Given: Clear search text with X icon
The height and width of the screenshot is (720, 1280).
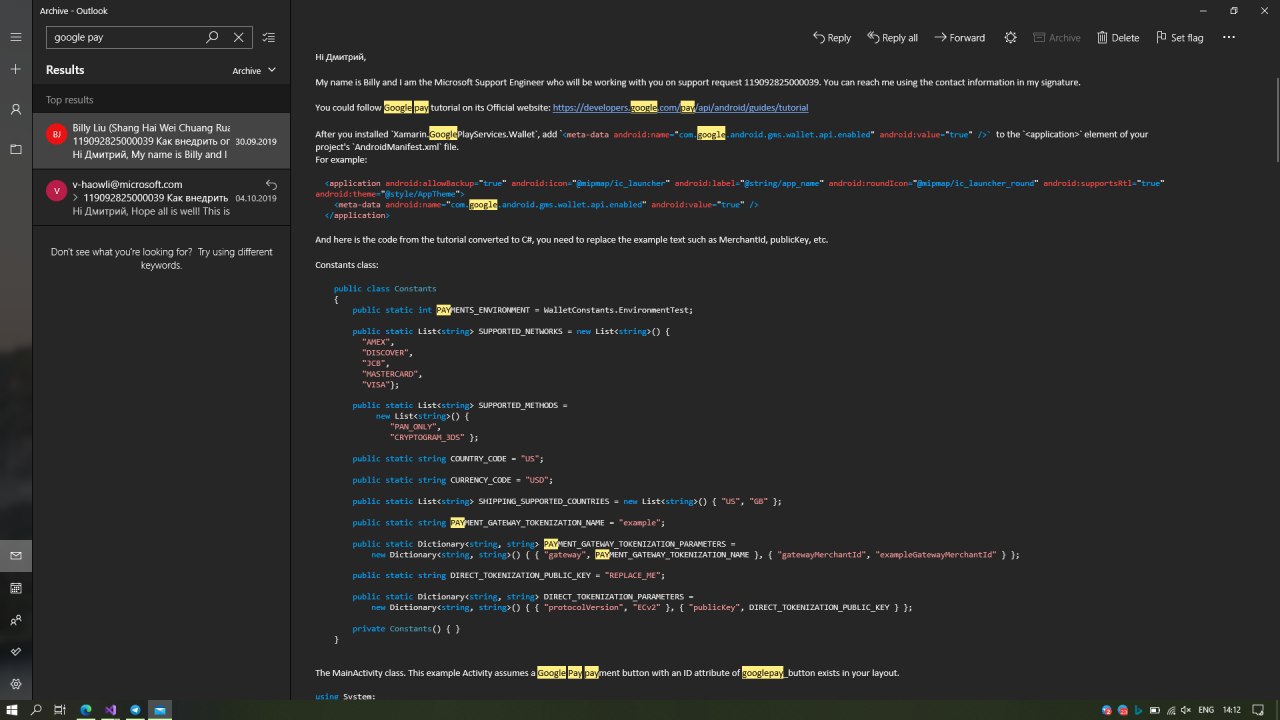Looking at the screenshot, I should click(238, 37).
